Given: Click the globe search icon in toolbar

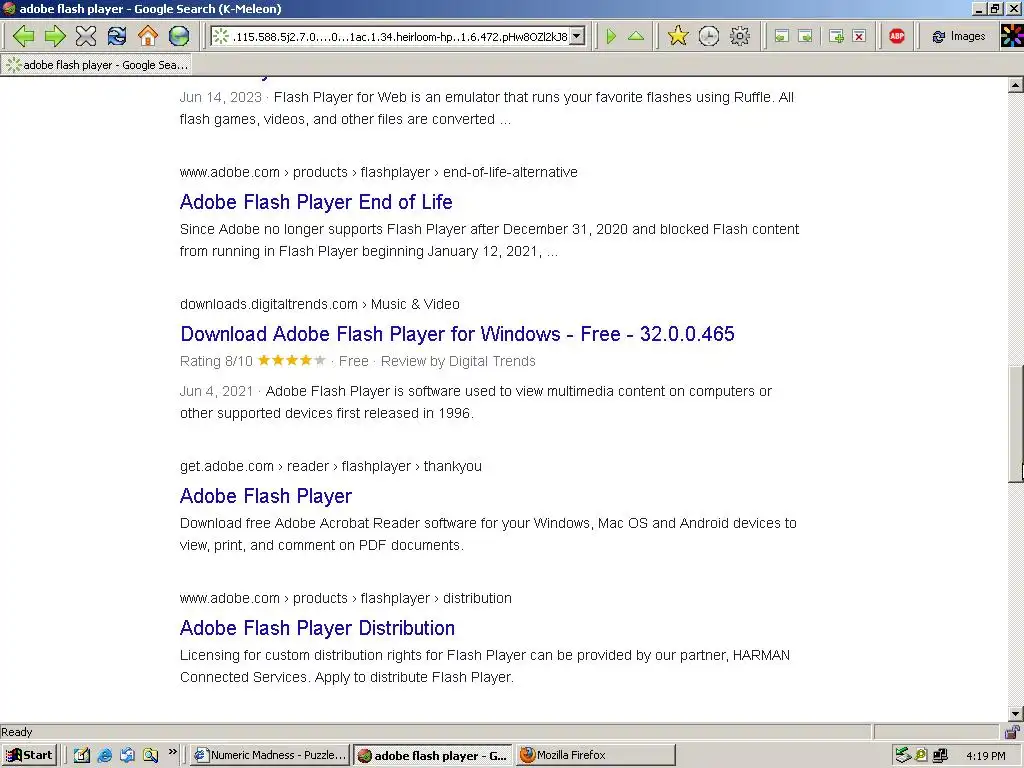Looking at the screenshot, I should (x=179, y=36).
